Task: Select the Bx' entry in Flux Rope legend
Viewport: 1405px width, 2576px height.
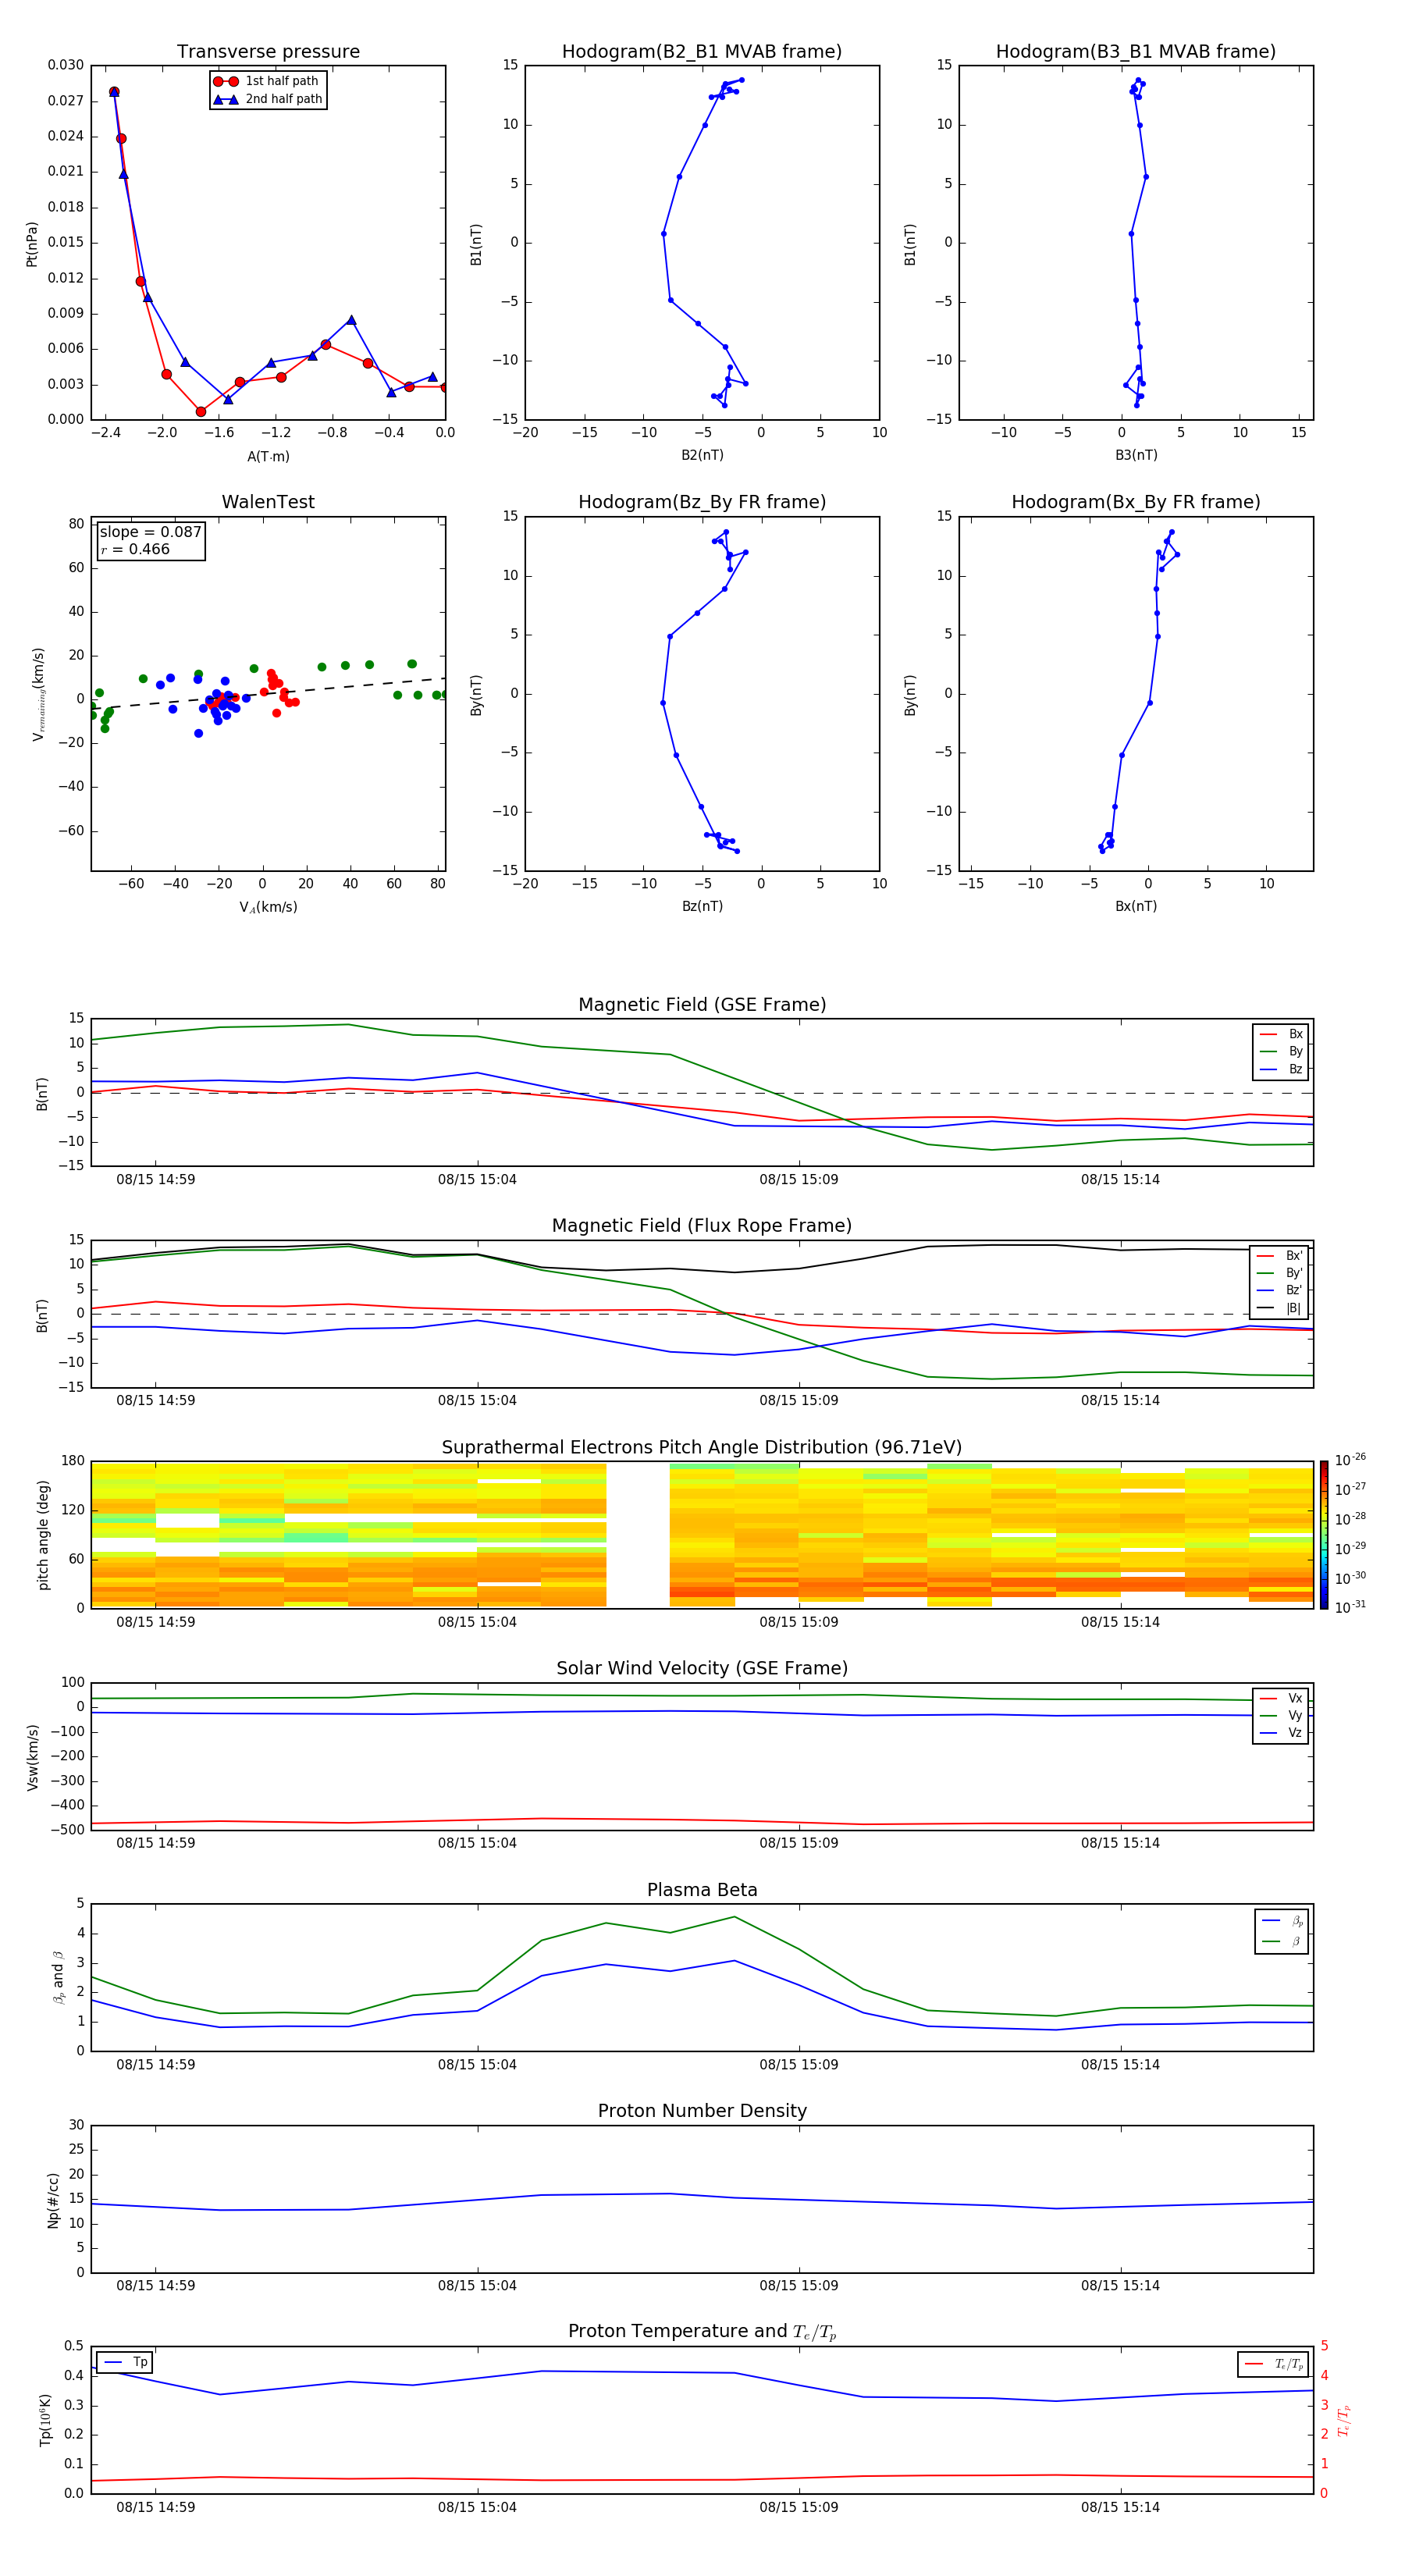Action: point(1280,1256)
